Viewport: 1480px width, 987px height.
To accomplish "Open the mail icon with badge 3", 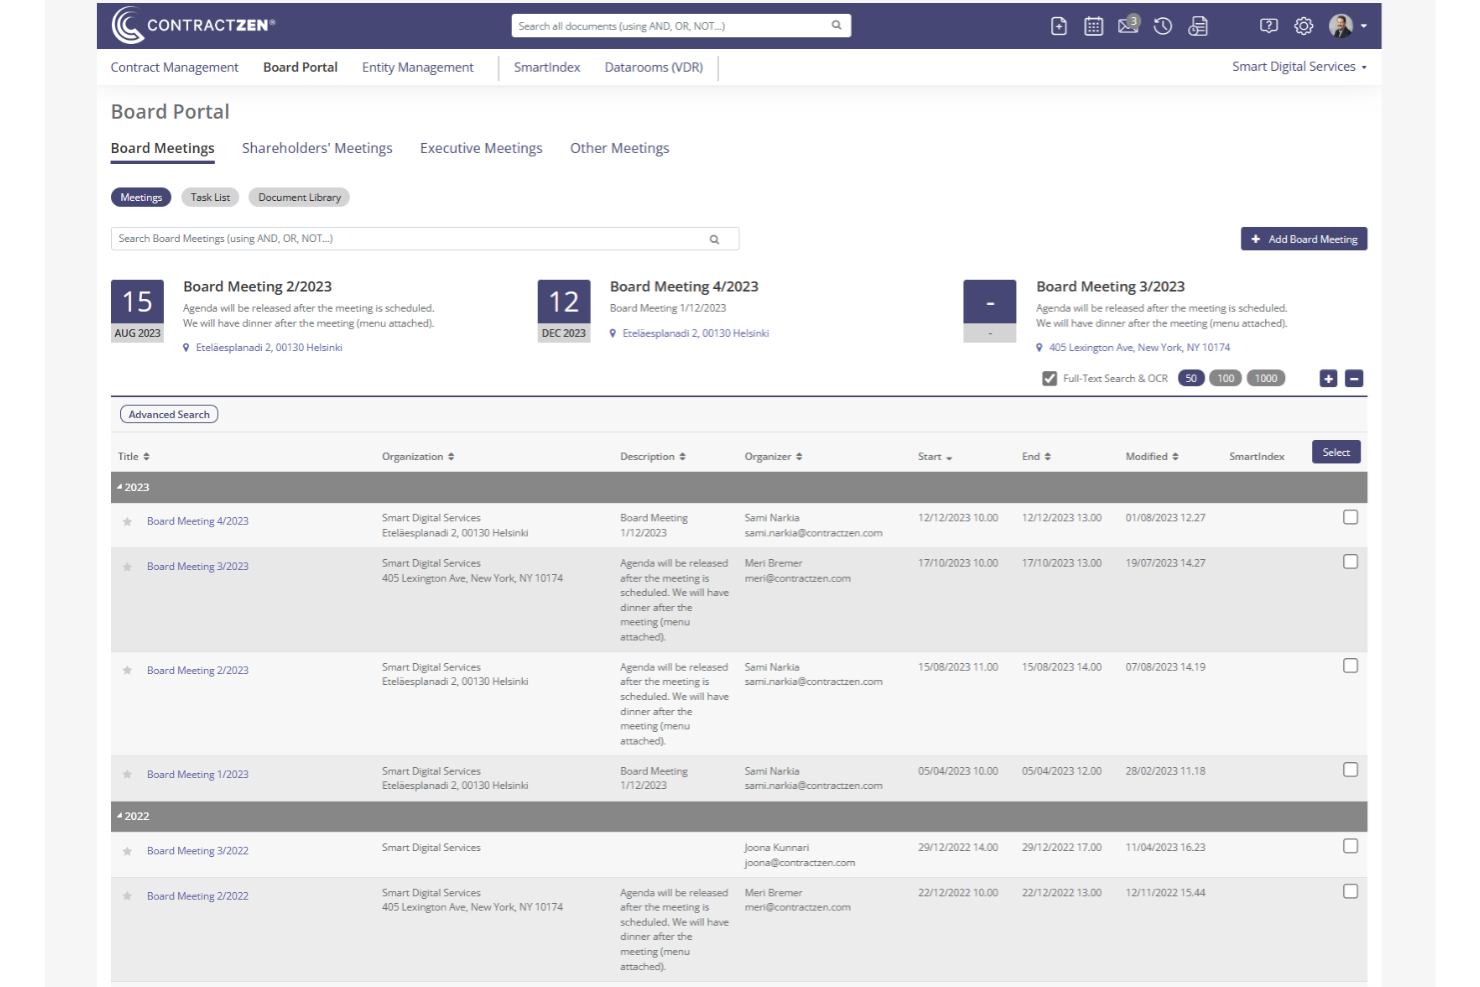I will click(x=1128, y=25).
